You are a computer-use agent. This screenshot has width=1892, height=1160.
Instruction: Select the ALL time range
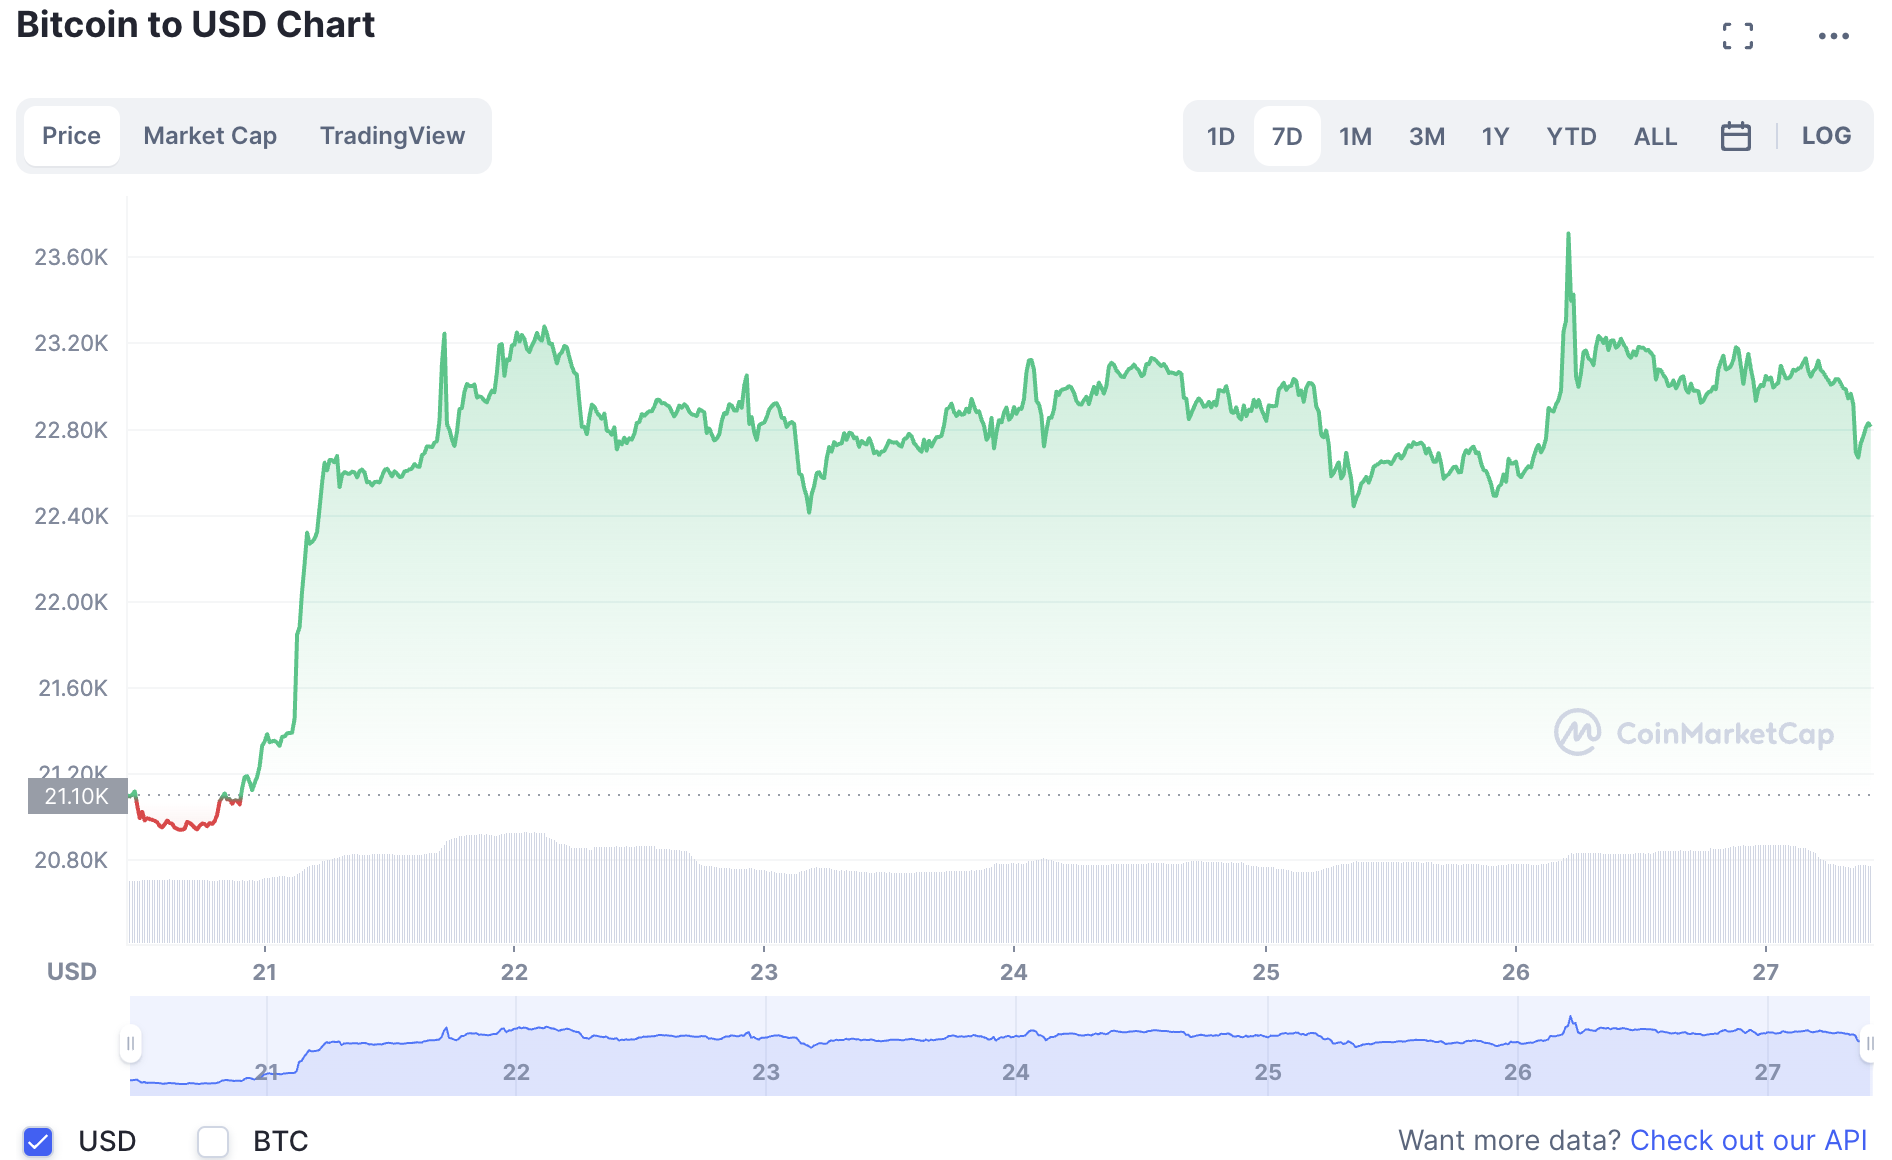click(1655, 136)
